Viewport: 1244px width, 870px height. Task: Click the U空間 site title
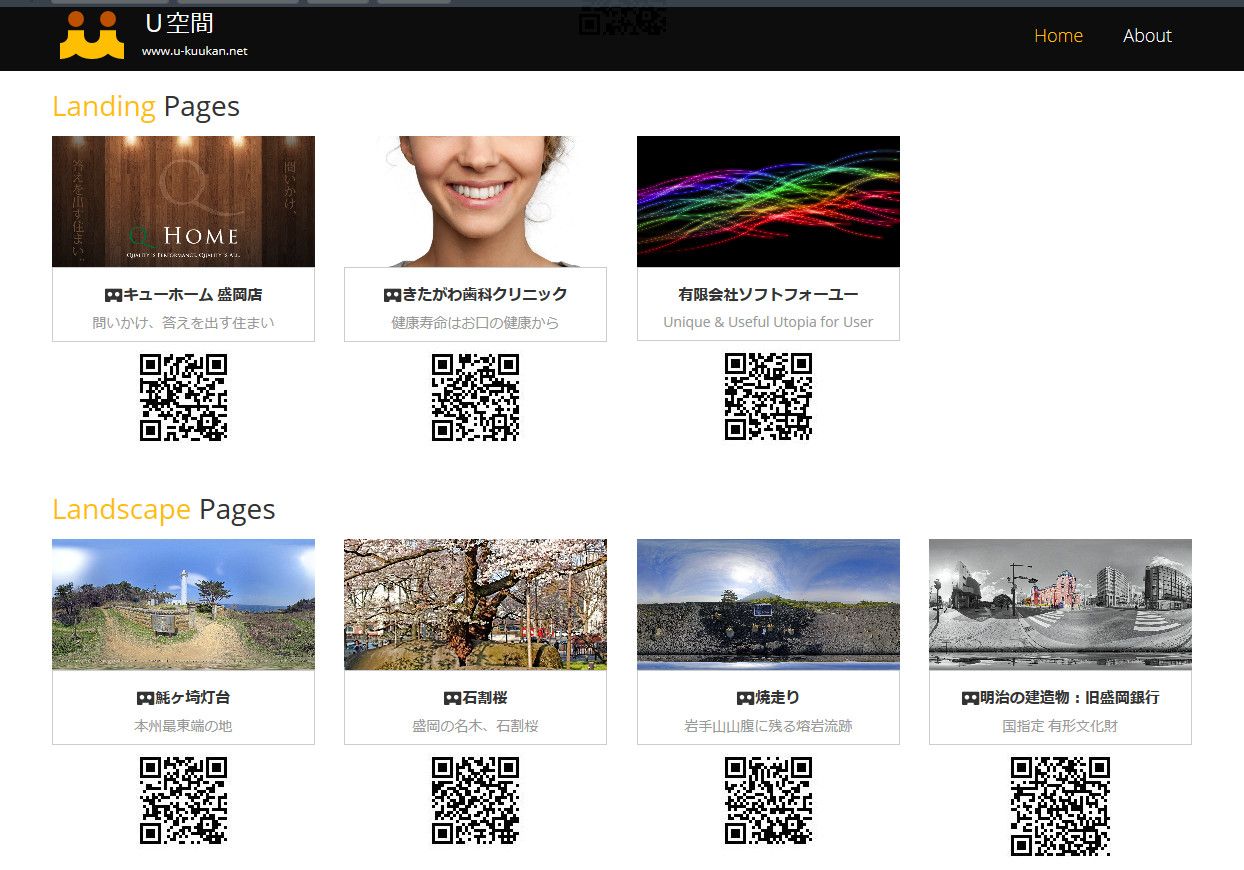coord(179,23)
